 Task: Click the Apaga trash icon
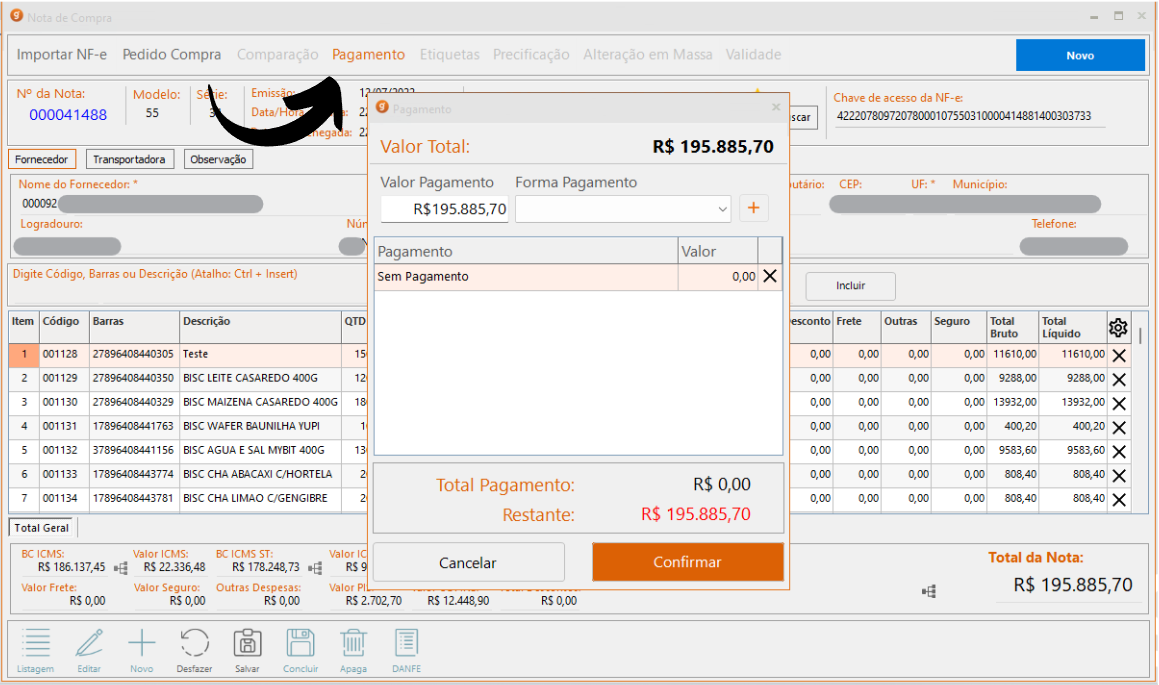click(x=353, y=643)
